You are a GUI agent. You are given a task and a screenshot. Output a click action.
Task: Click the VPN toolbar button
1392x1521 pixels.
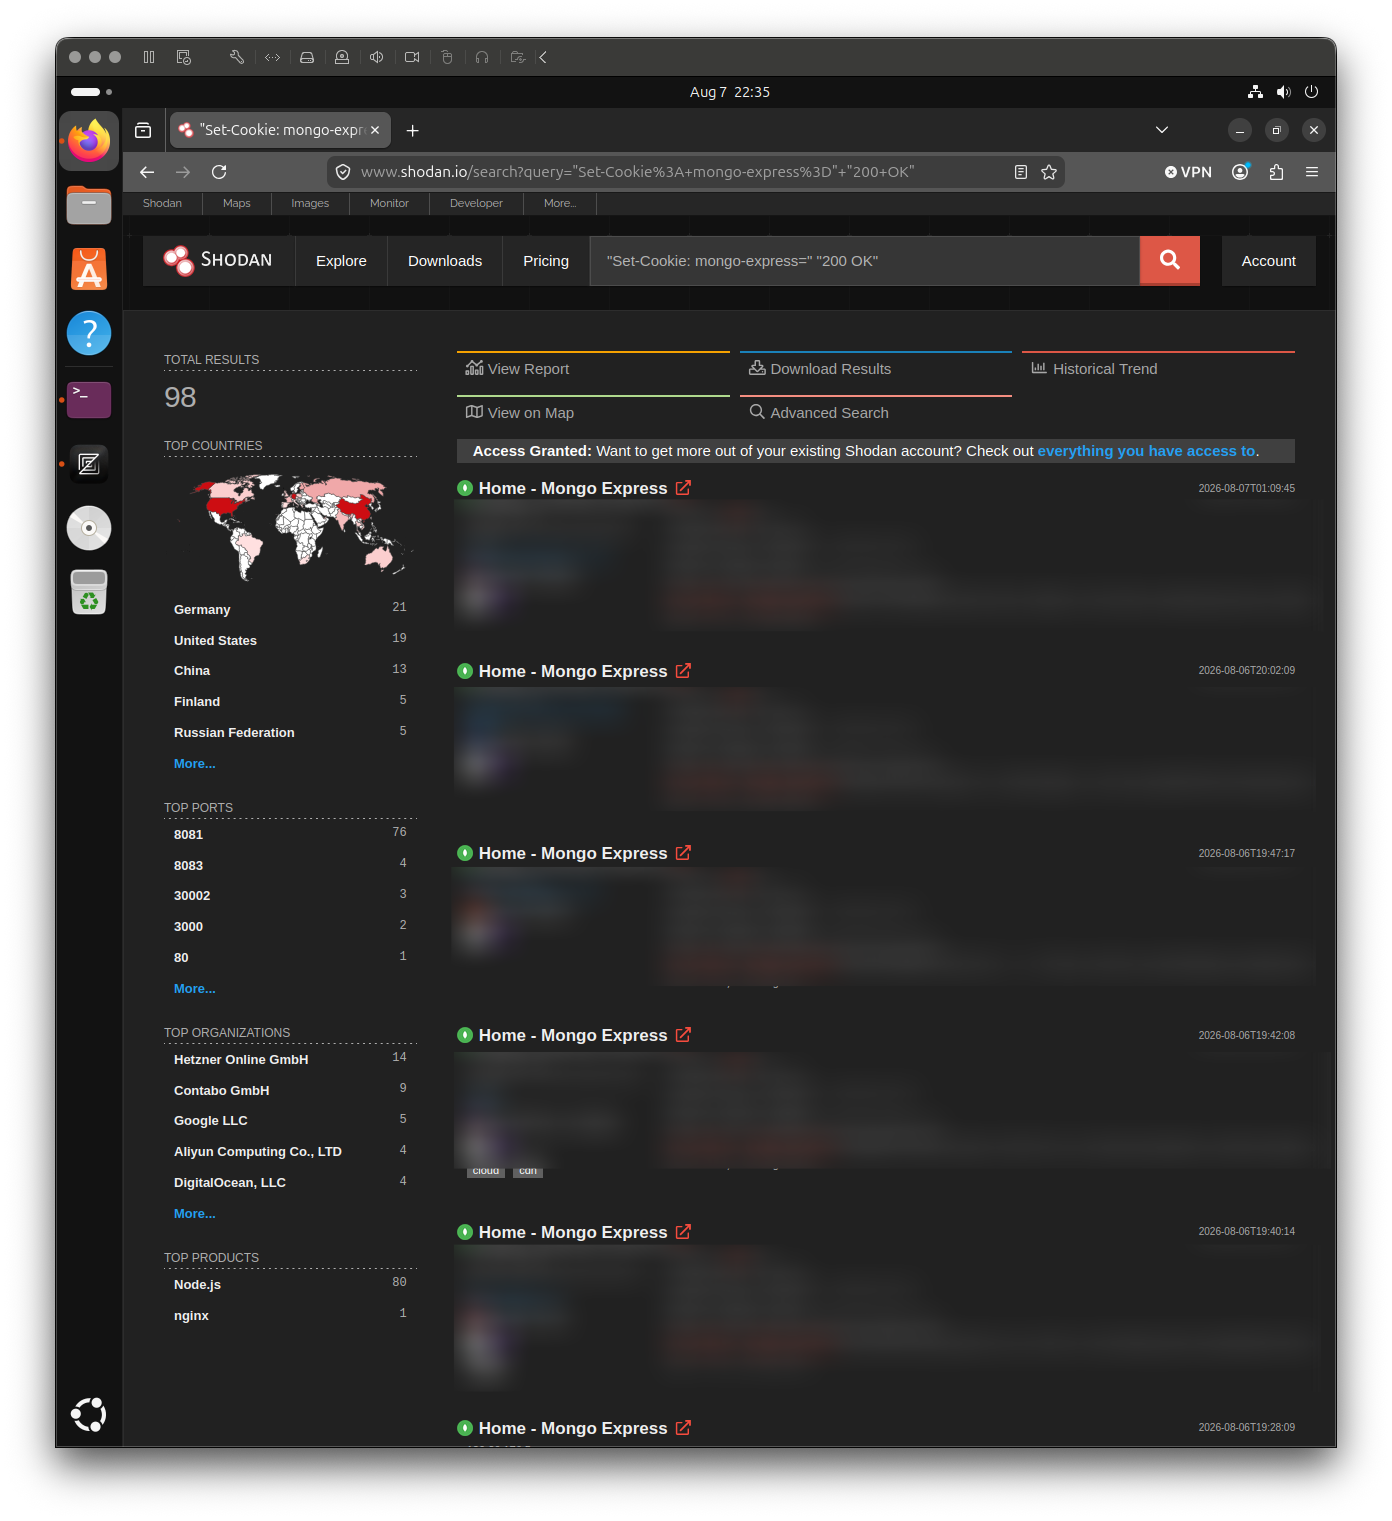click(x=1188, y=172)
